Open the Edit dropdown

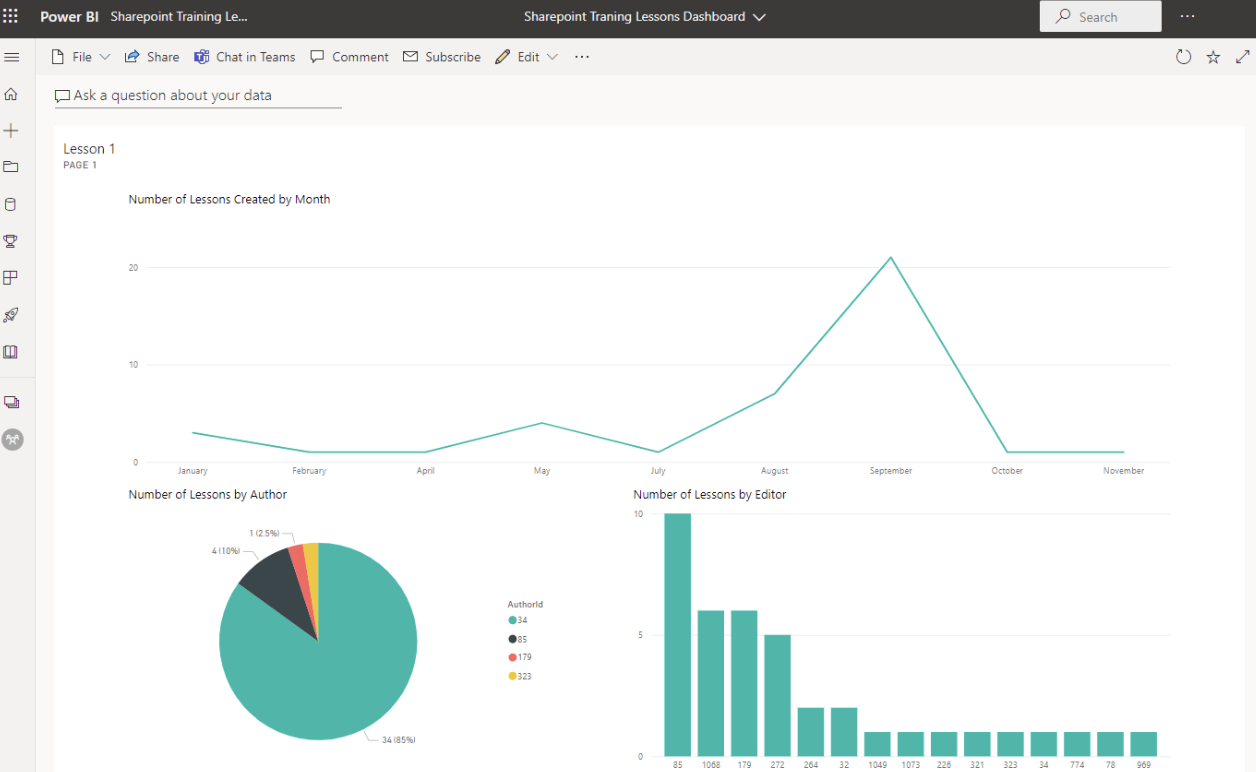[526, 57]
